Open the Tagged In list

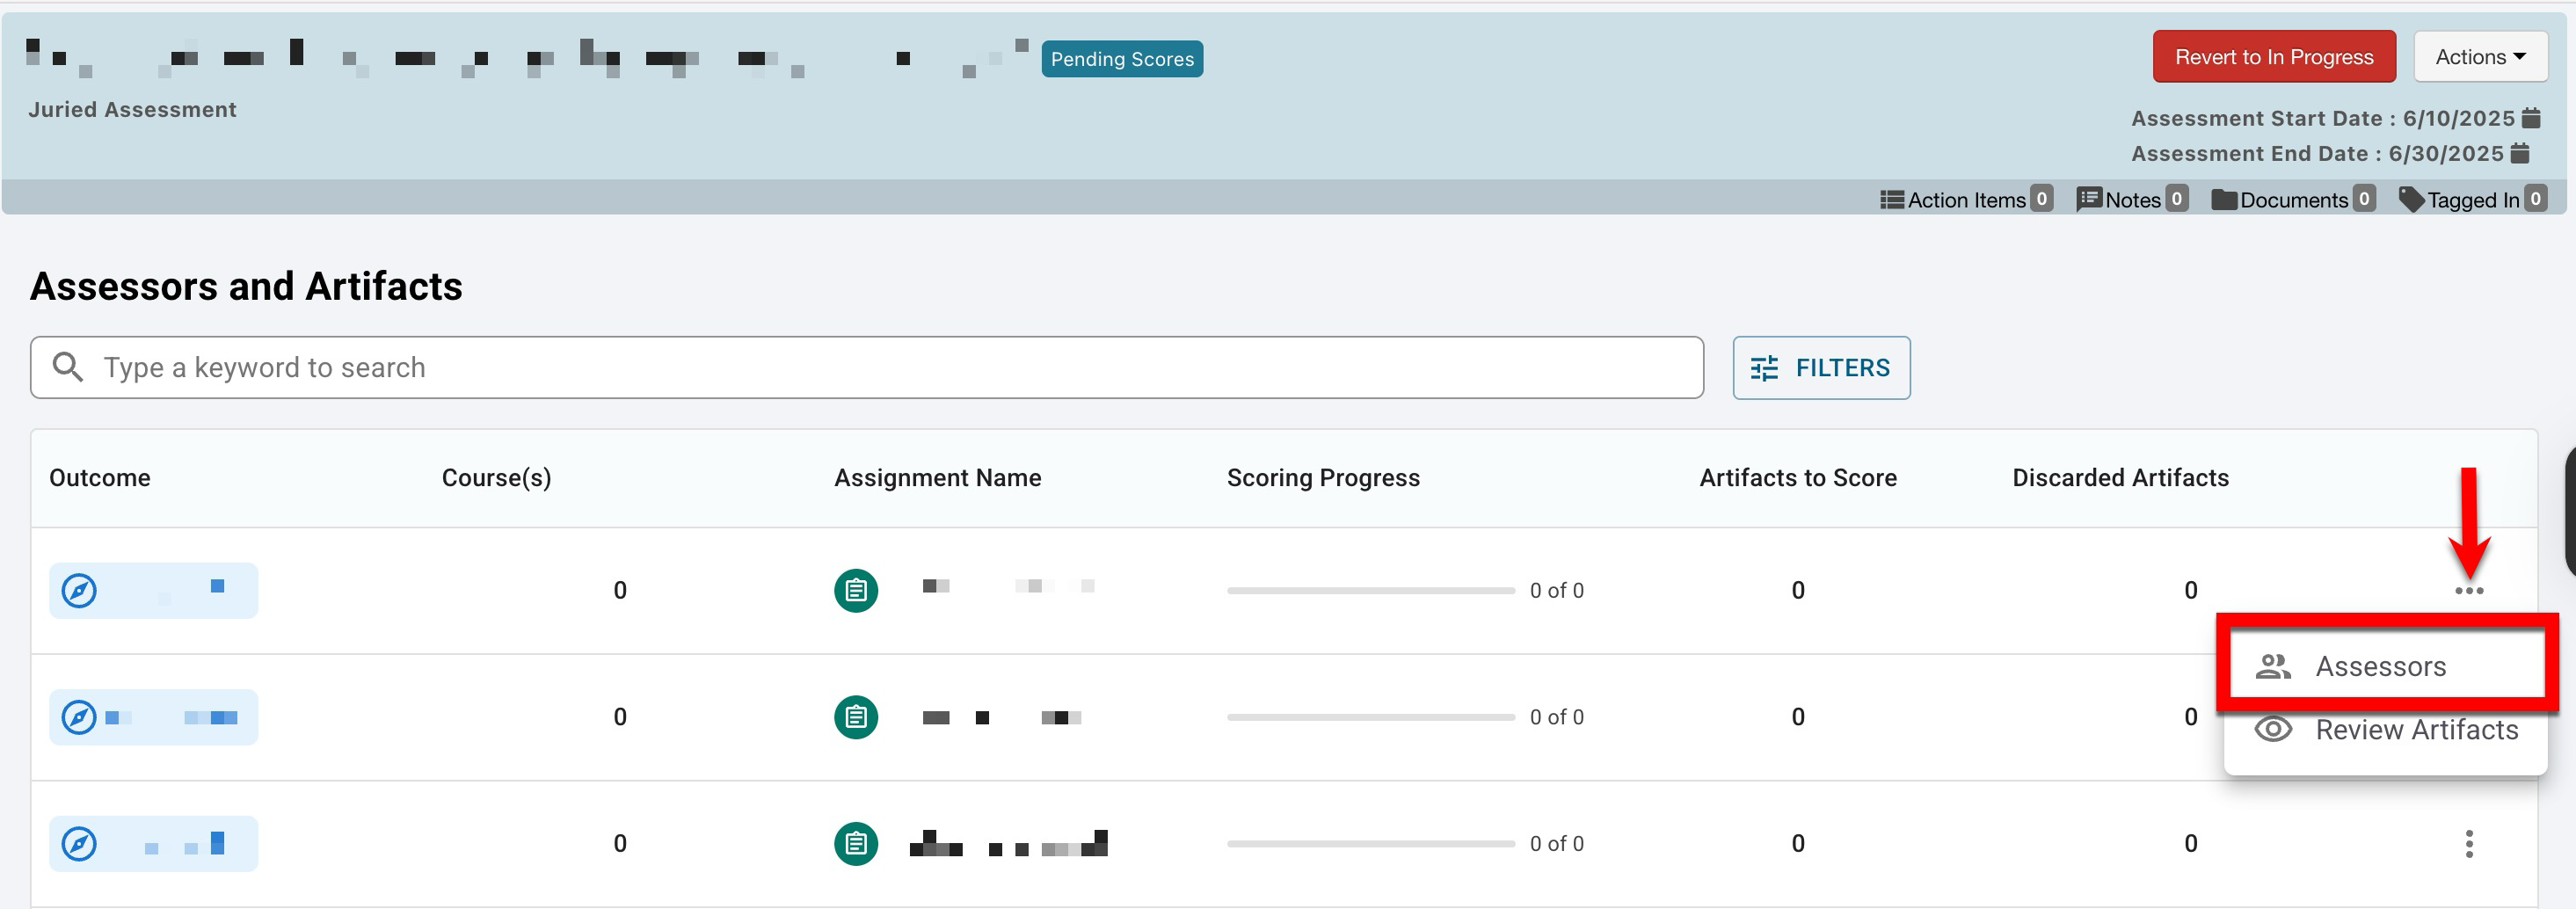click(x=2471, y=199)
